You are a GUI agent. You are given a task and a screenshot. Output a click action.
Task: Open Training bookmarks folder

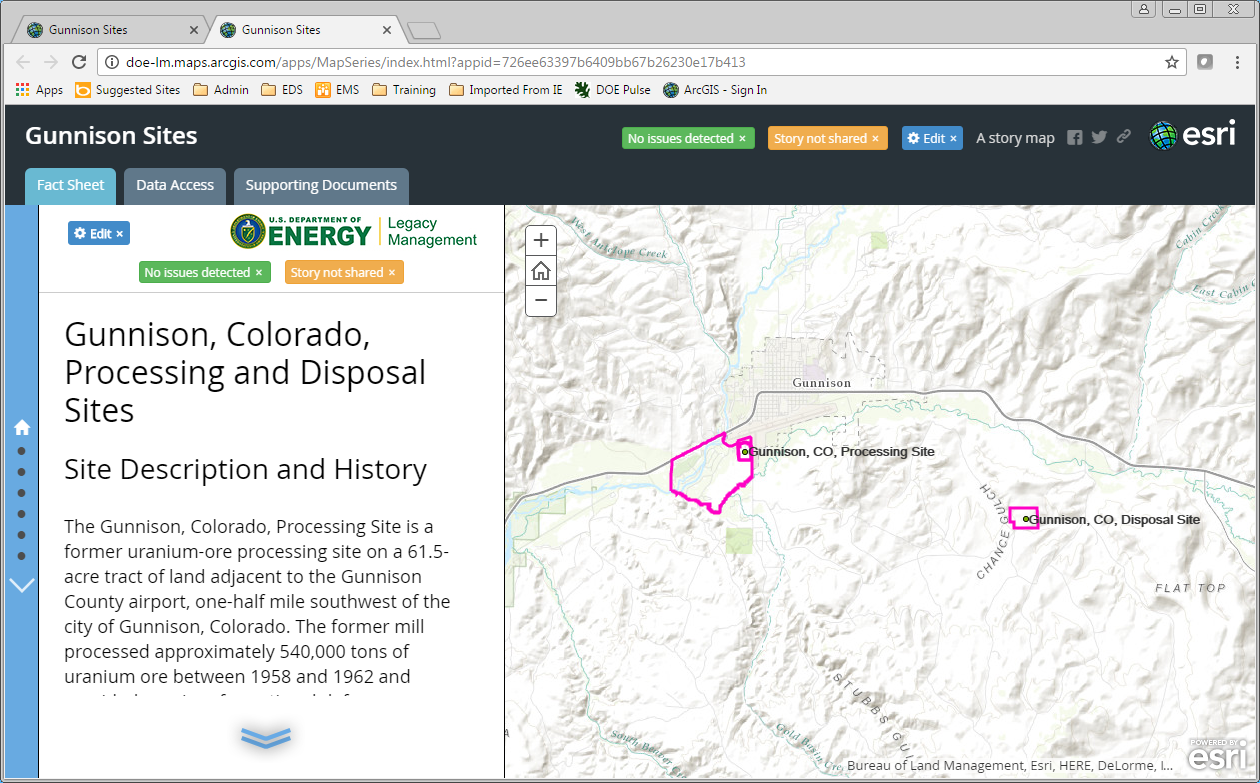coord(404,90)
